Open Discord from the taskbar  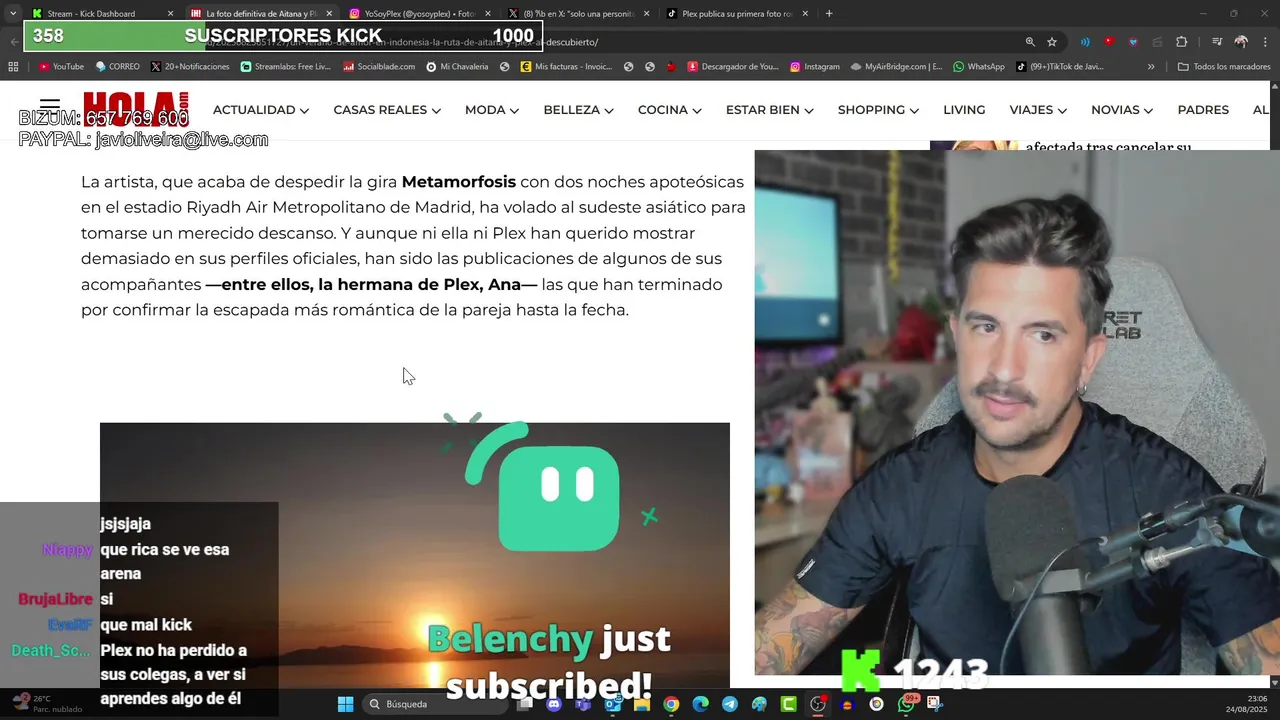tap(554, 704)
